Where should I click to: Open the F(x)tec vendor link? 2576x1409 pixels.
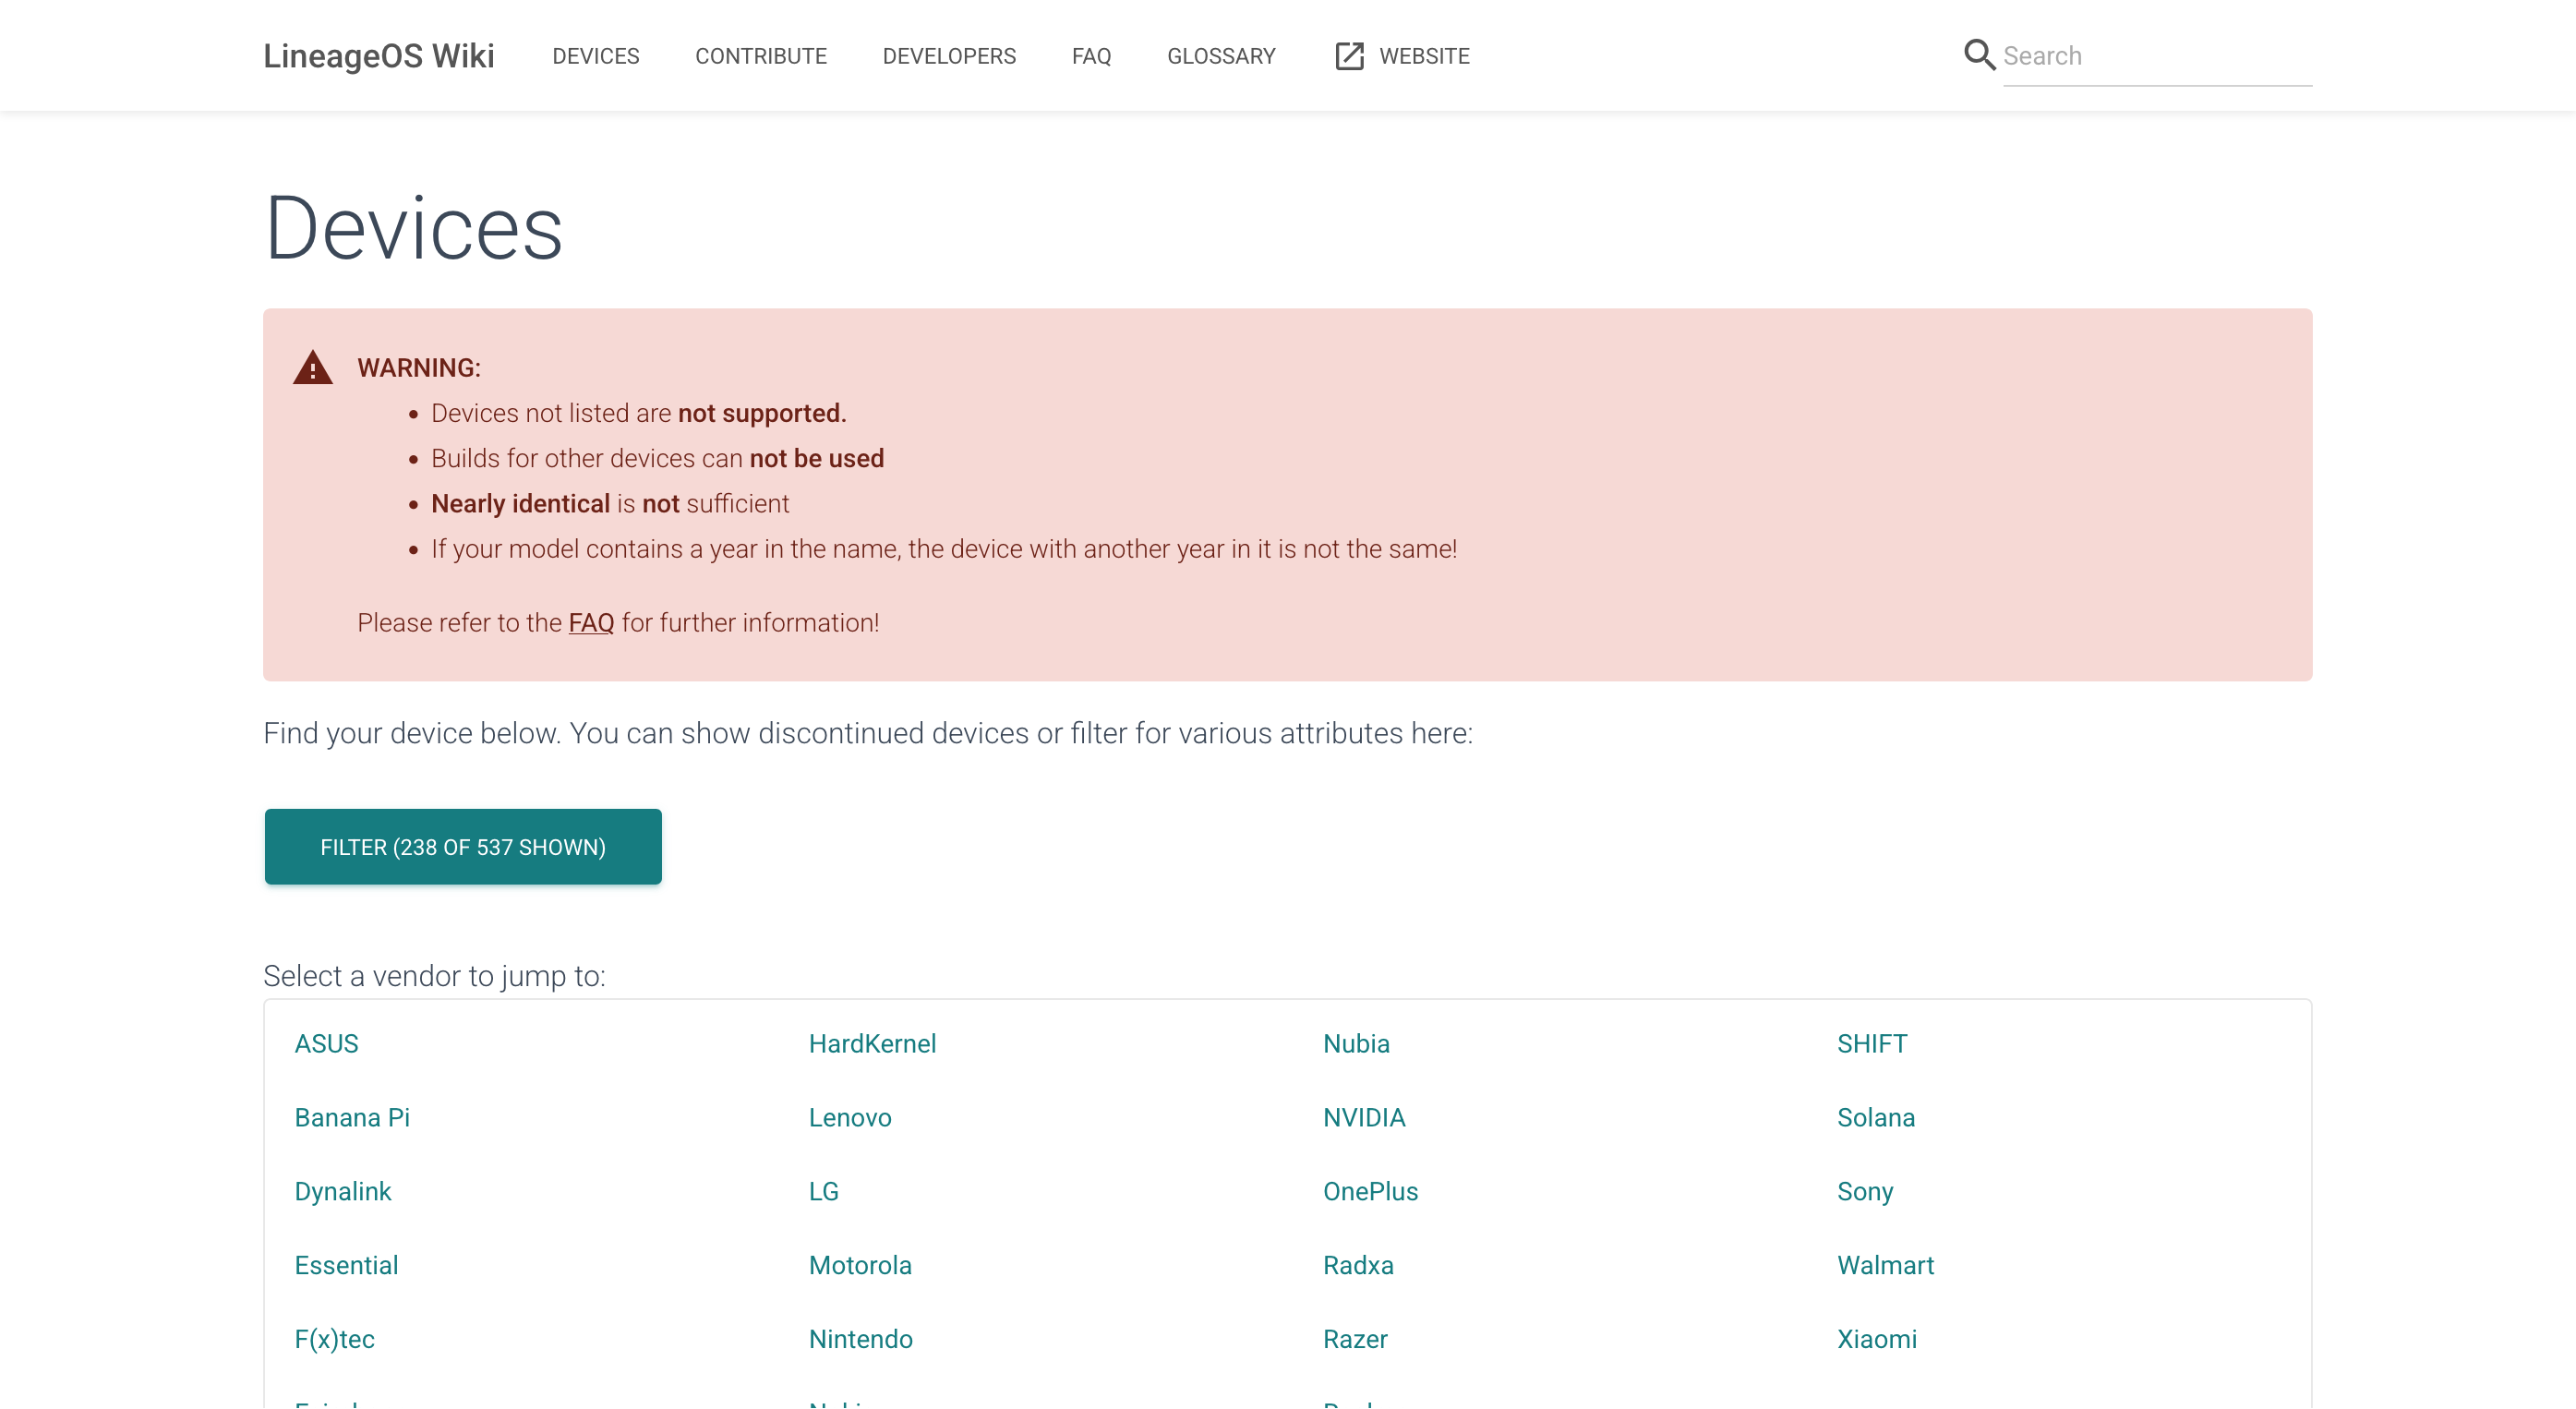click(334, 1339)
